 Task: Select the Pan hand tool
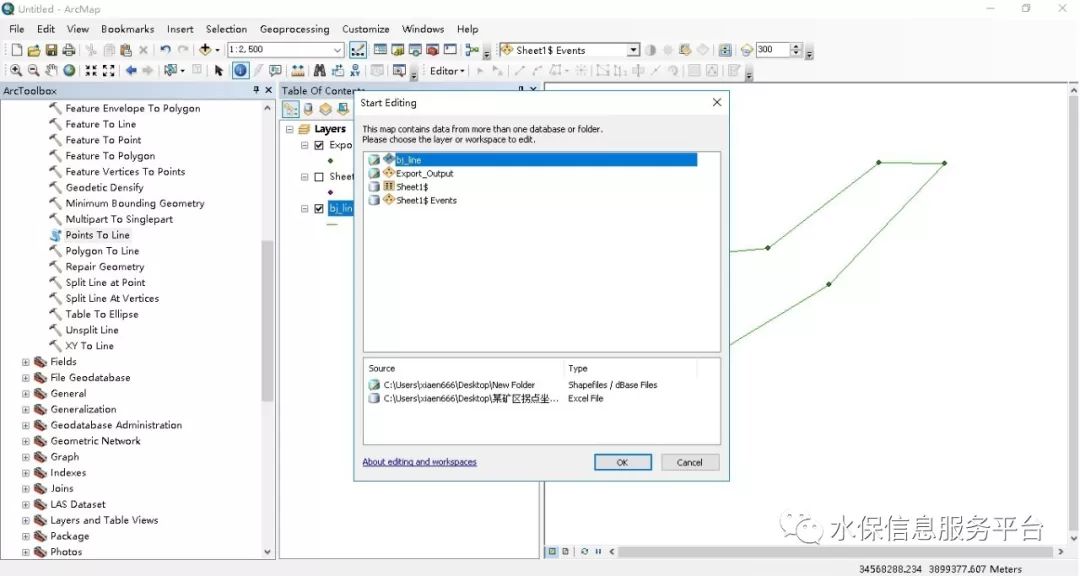(x=51, y=70)
